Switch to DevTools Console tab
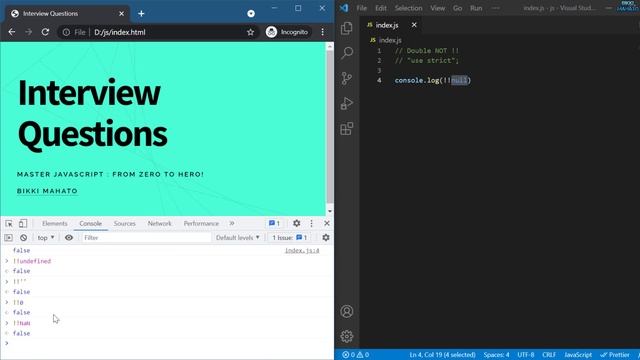 (x=91, y=223)
